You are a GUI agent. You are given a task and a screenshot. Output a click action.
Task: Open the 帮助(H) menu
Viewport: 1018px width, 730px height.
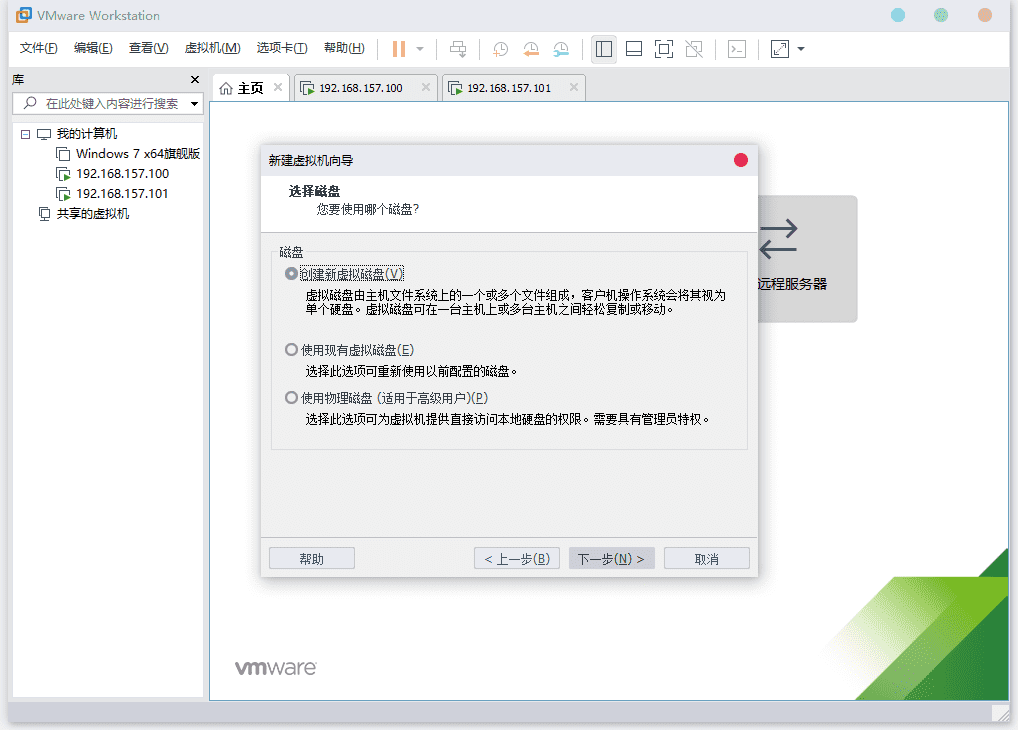point(344,48)
